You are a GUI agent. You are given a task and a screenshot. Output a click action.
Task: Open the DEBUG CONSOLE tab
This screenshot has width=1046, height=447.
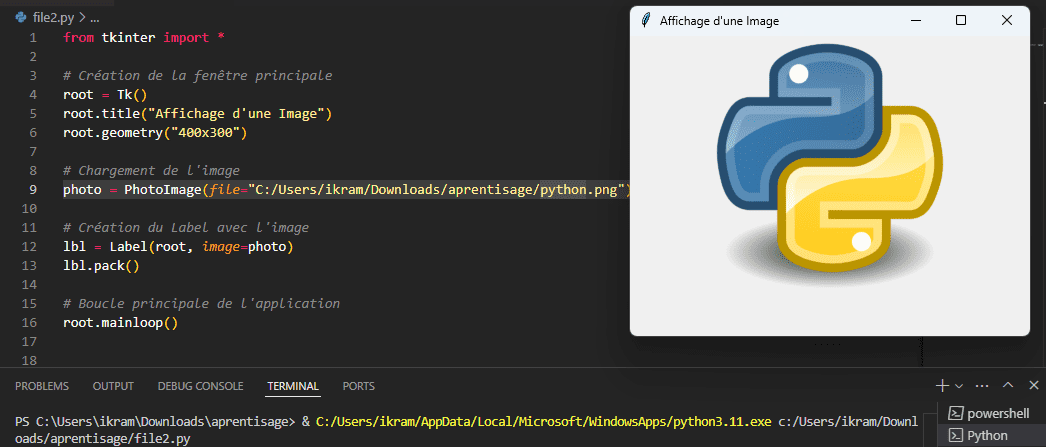click(x=200, y=386)
